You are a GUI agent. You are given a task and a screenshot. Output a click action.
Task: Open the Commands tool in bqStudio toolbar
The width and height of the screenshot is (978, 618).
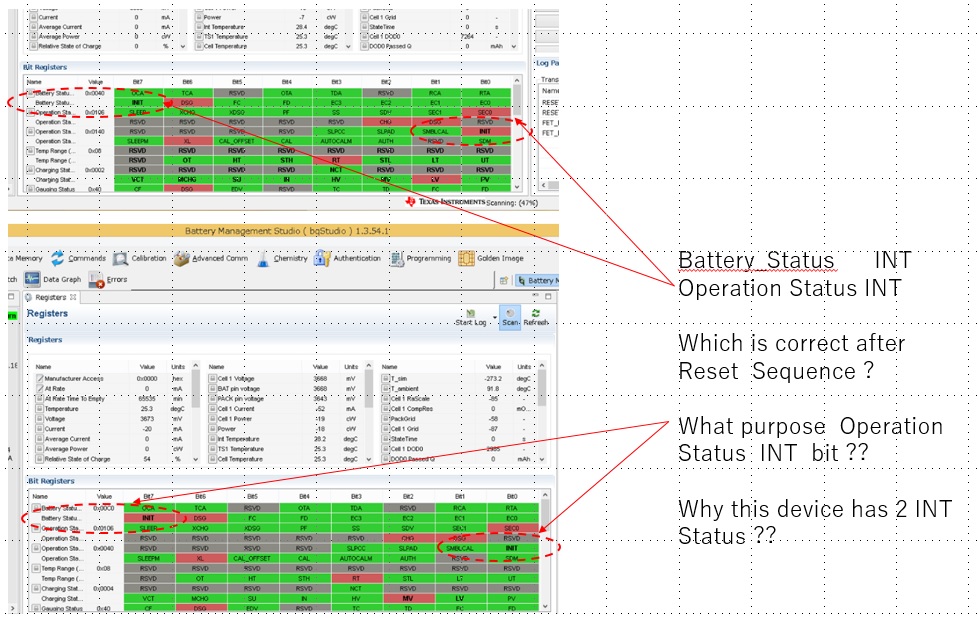click(79, 258)
